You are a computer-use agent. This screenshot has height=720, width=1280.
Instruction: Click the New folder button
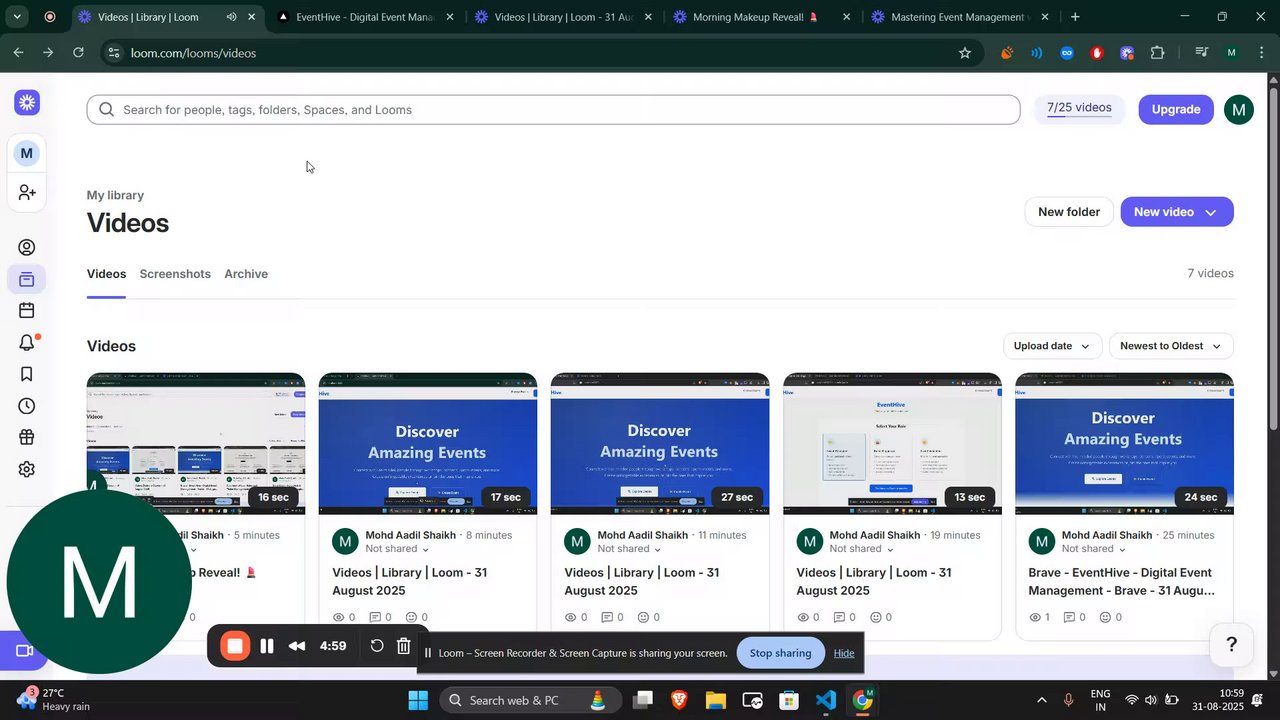[1069, 212]
